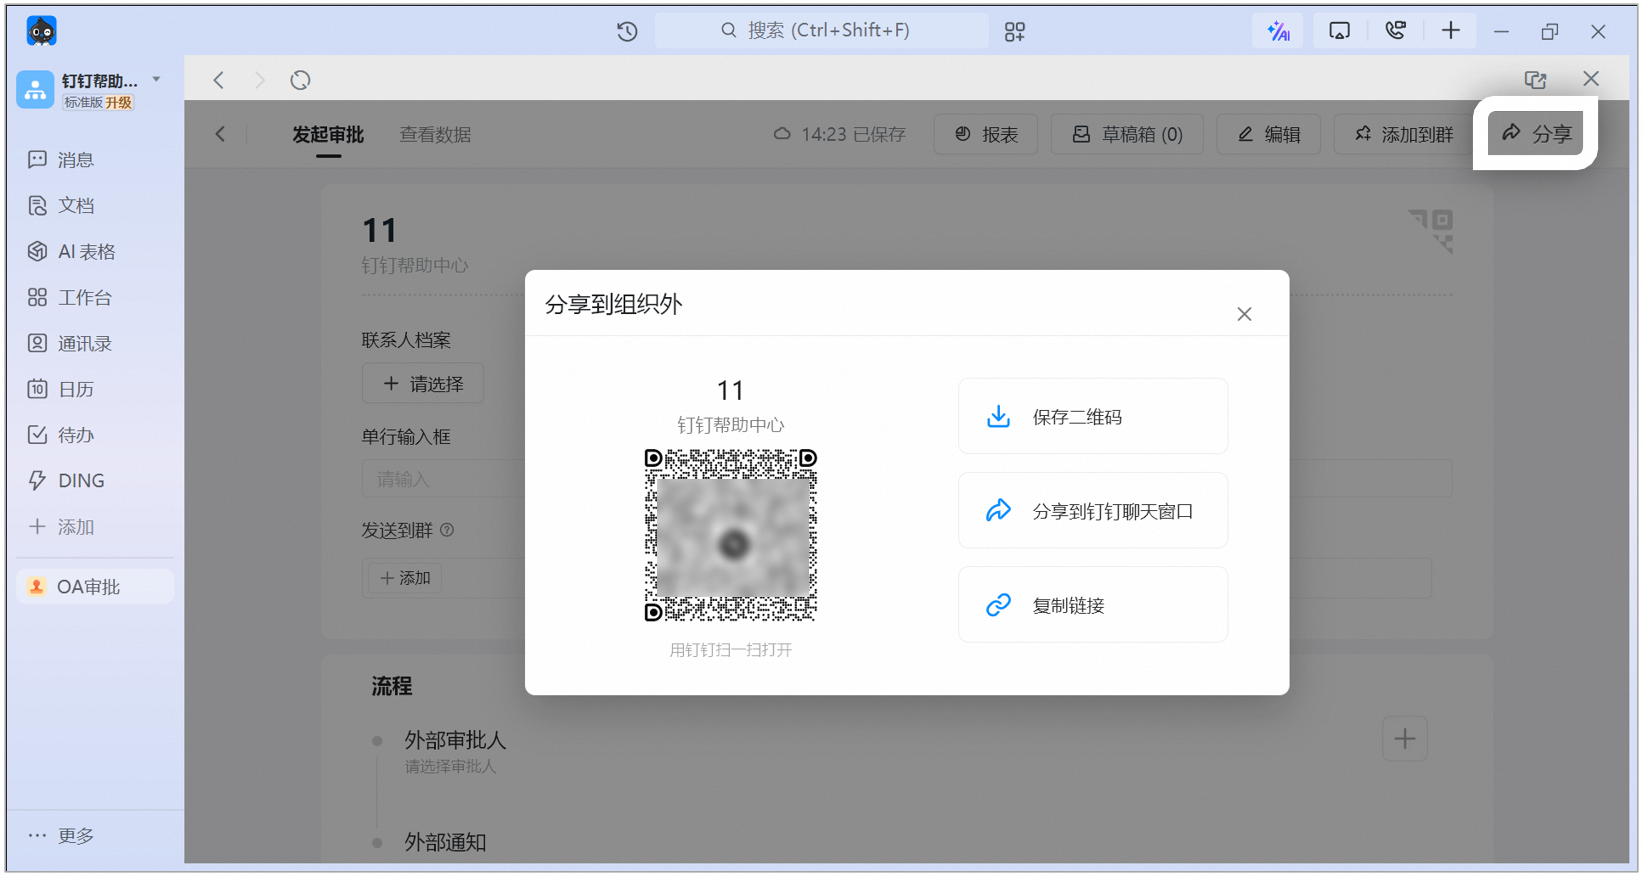This screenshot has height=878, width=1644.
Task: Click the help icon next to 发送到群
Action: [447, 530]
